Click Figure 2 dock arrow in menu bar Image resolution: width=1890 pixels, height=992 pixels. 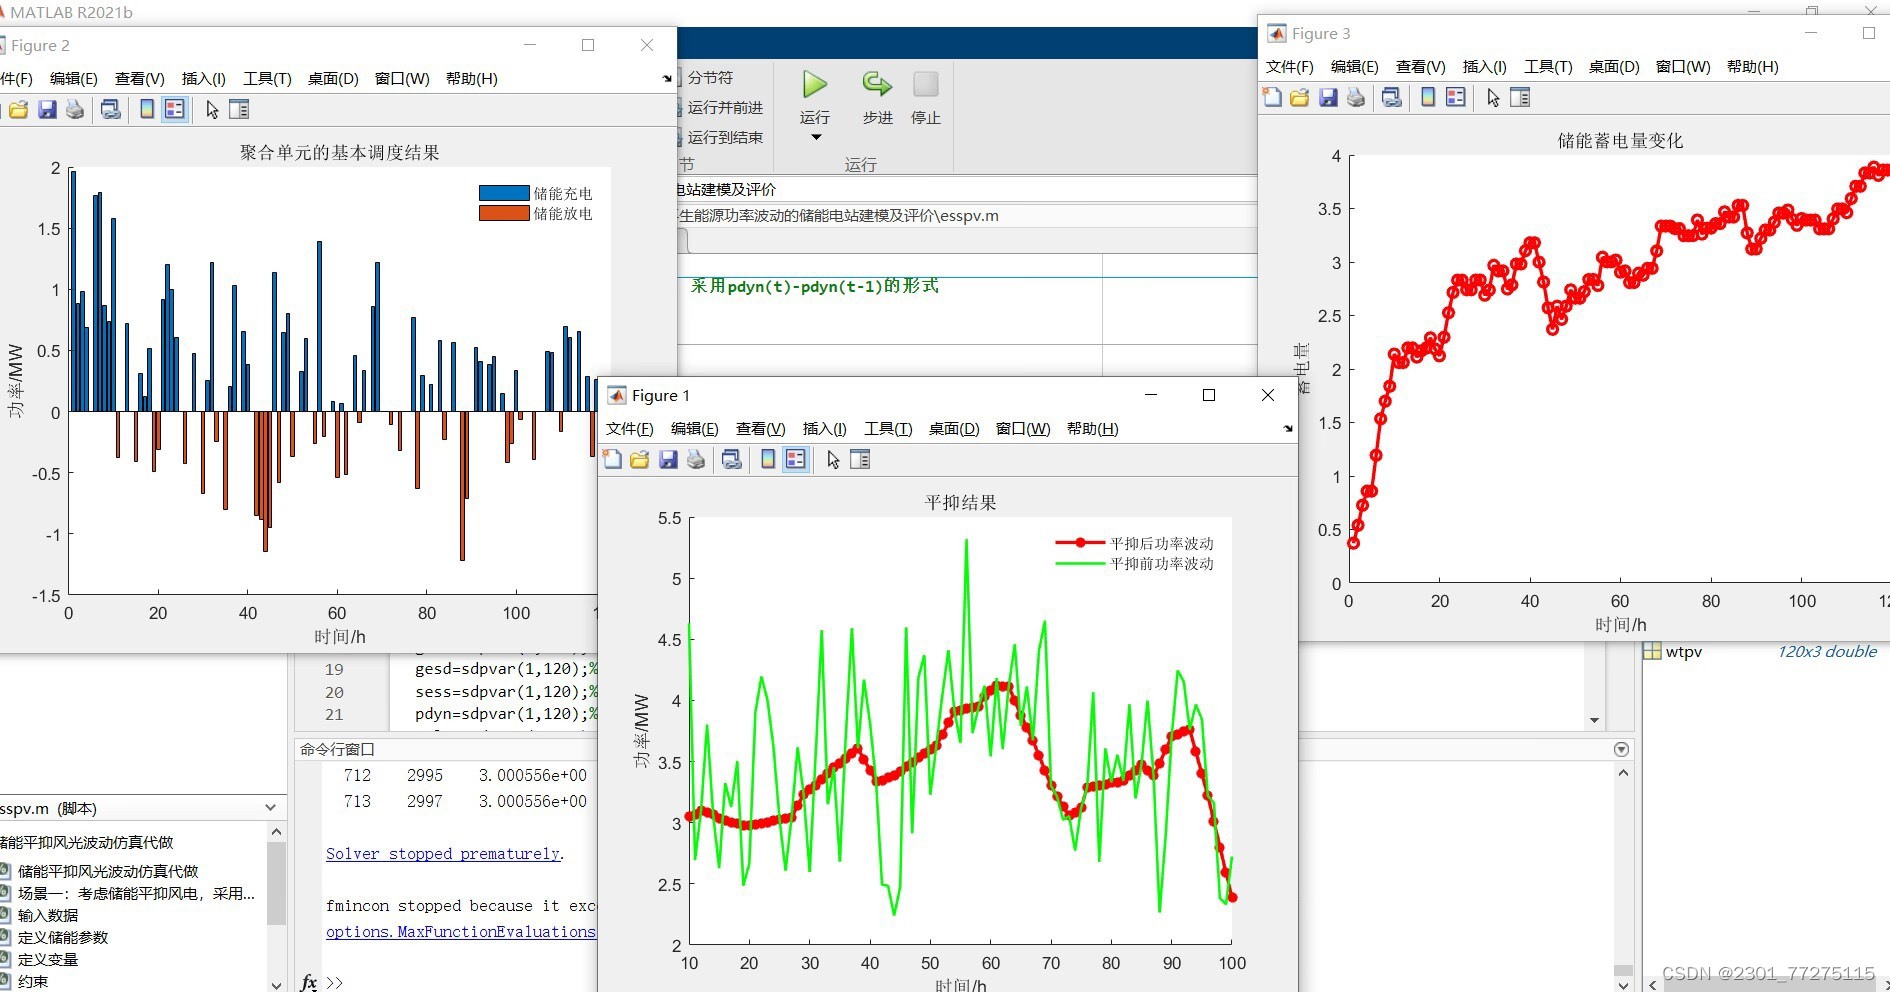click(667, 79)
